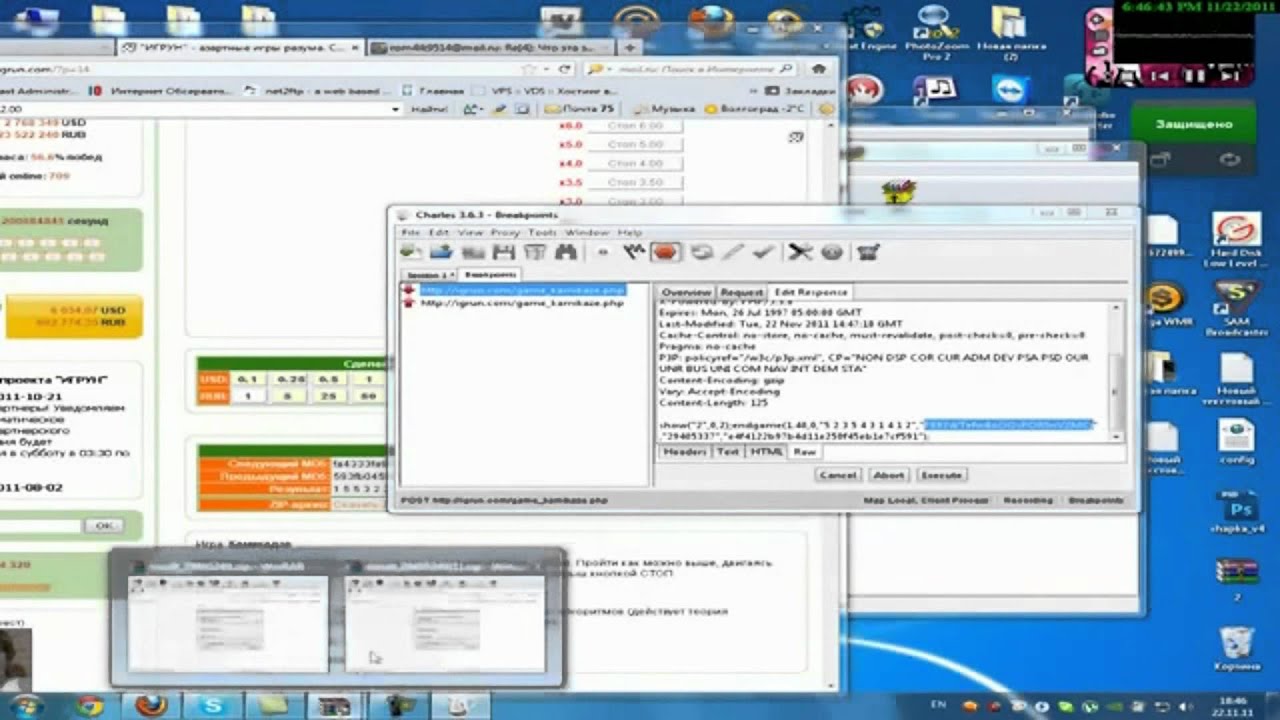Switch to the Session 1 tab
Viewport: 1280px width, 720px height.
tap(429, 274)
